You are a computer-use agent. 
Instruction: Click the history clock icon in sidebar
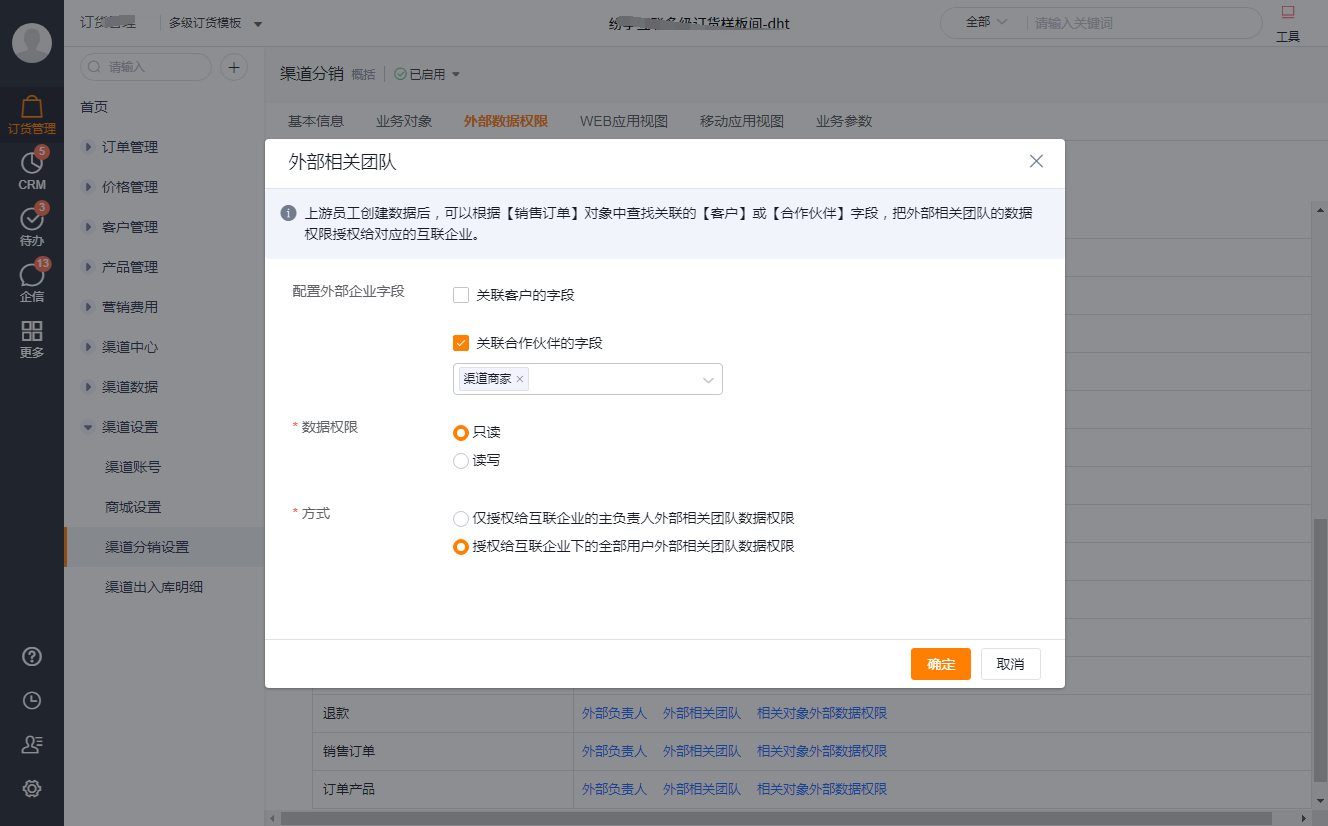[32, 700]
